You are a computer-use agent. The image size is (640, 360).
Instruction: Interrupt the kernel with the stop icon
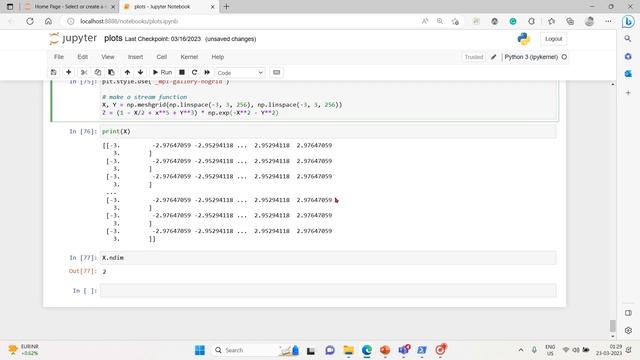[x=182, y=72]
